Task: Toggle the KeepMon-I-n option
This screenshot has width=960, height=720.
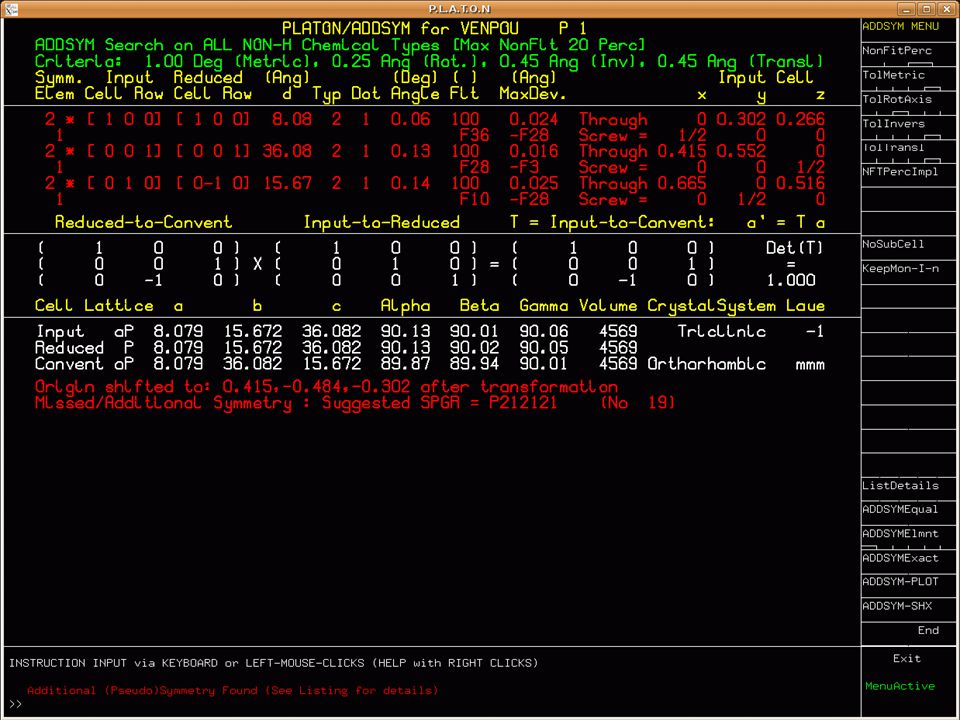Action: (899, 269)
